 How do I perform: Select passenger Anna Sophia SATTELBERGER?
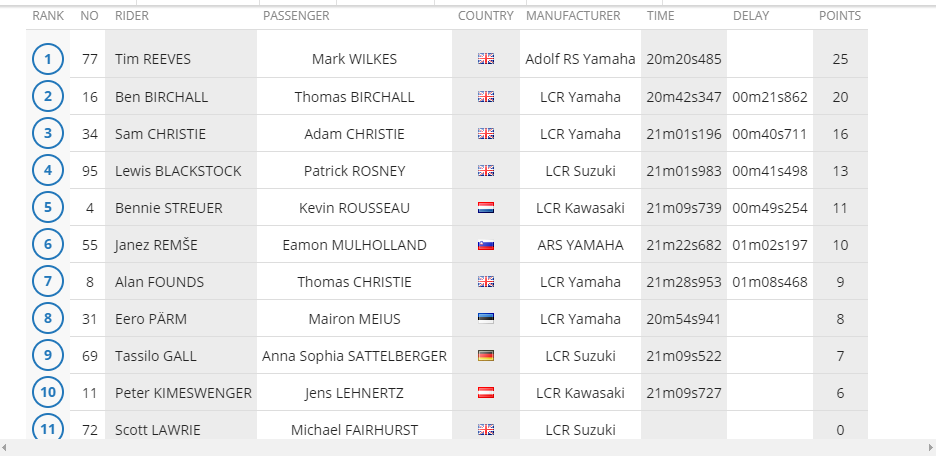click(x=355, y=356)
